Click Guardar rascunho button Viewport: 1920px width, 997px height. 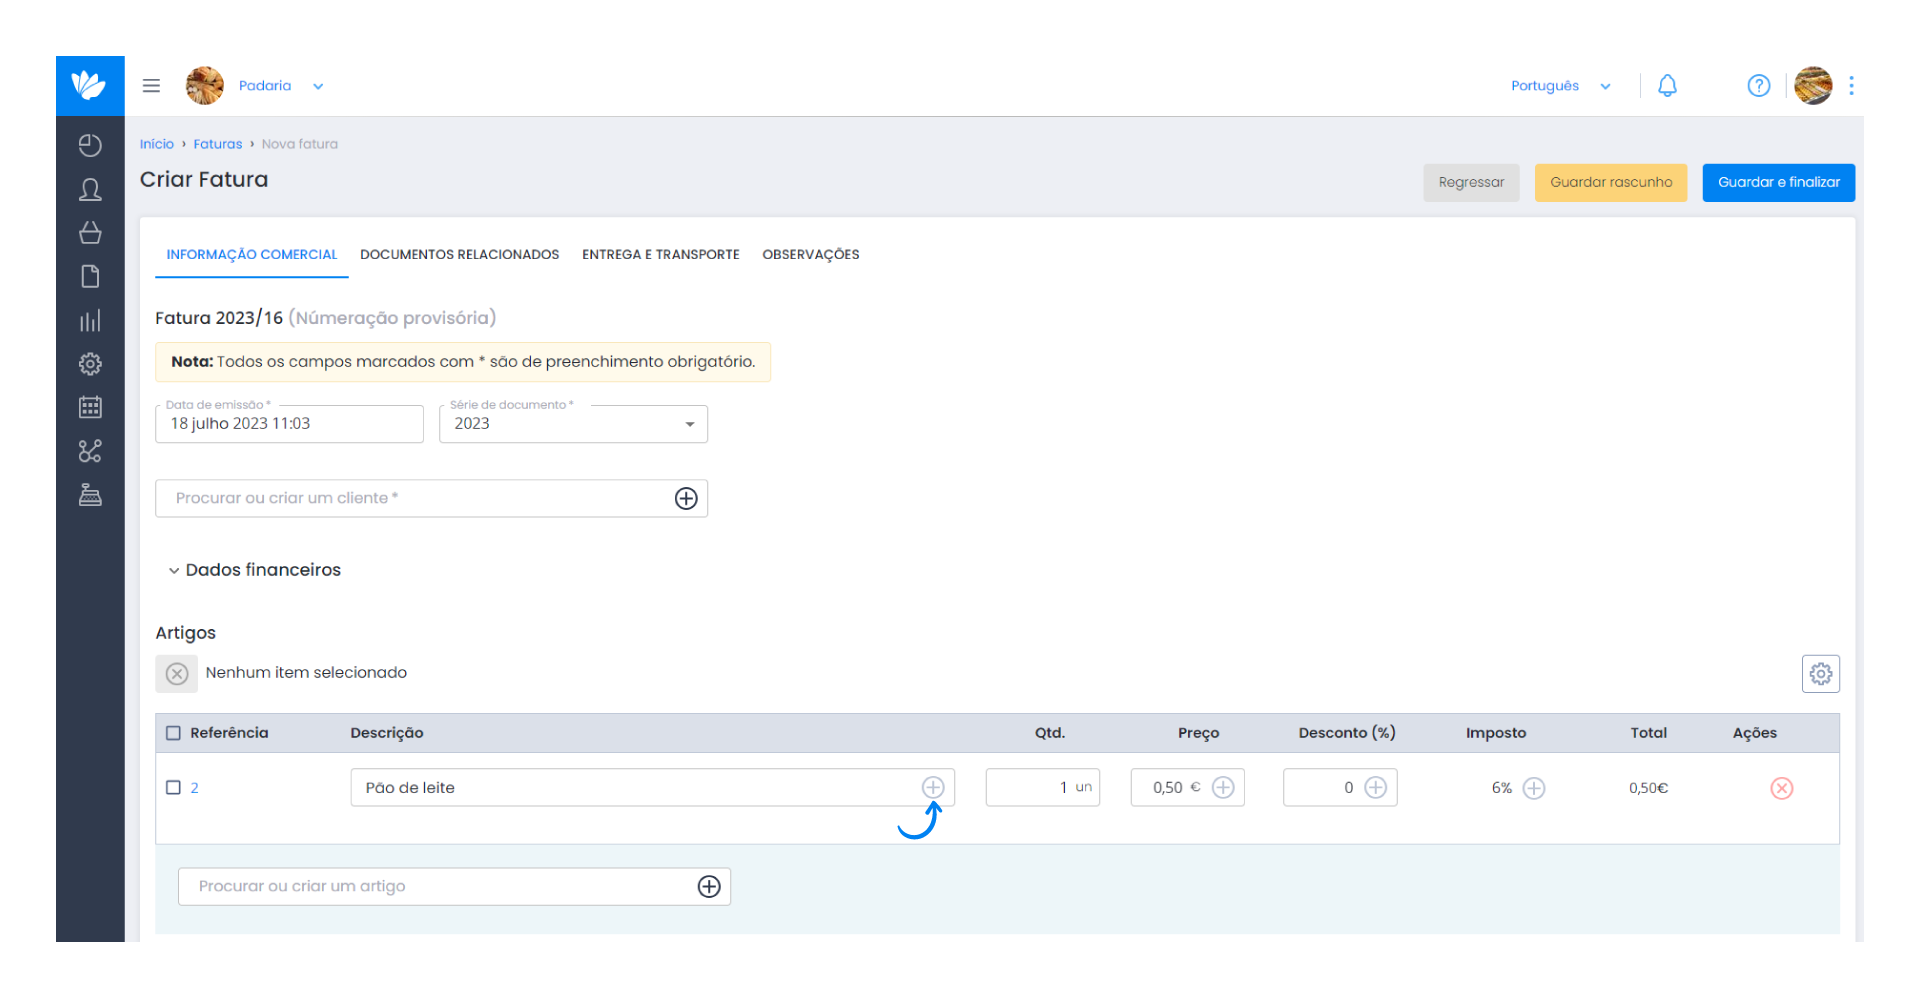tap(1611, 183)
